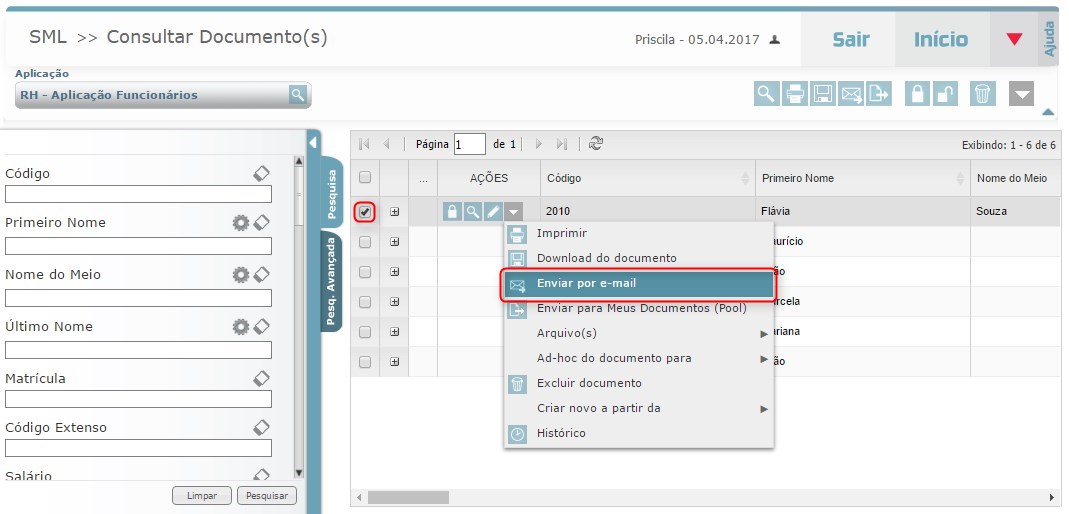Check the last row's checkbox in grid
Screen dimensions: 1069x514
point(365,361)
